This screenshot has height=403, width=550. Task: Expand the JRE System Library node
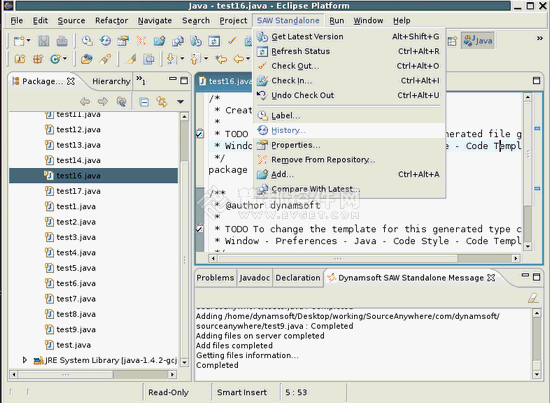click(25, 360)
